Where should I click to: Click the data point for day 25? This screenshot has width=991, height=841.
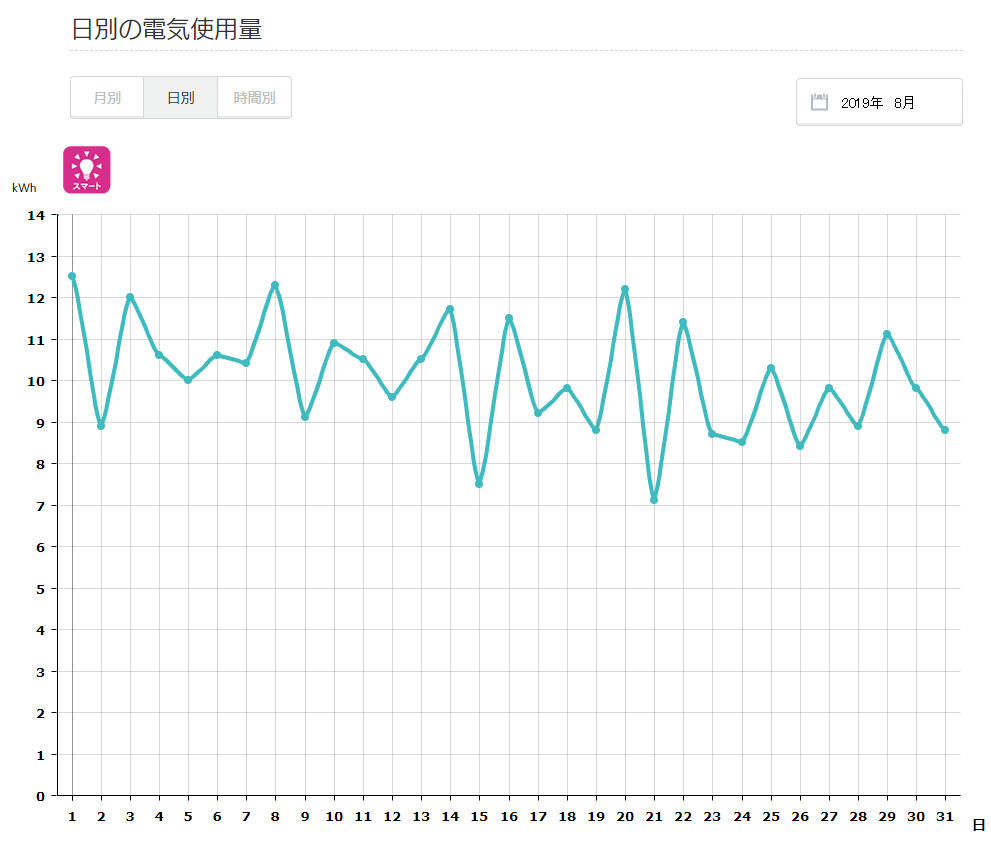[771, 368]
